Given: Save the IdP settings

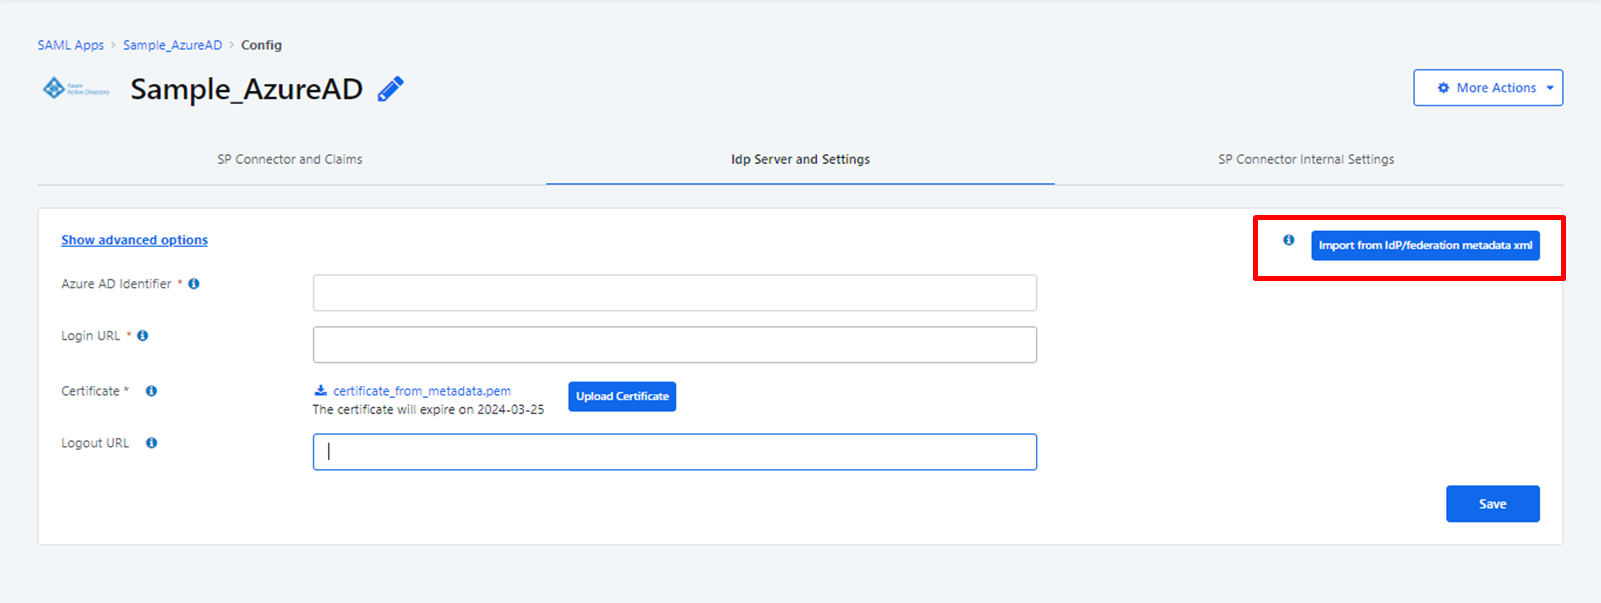Looking at the screenshot, I should (x=1492, y=504).
